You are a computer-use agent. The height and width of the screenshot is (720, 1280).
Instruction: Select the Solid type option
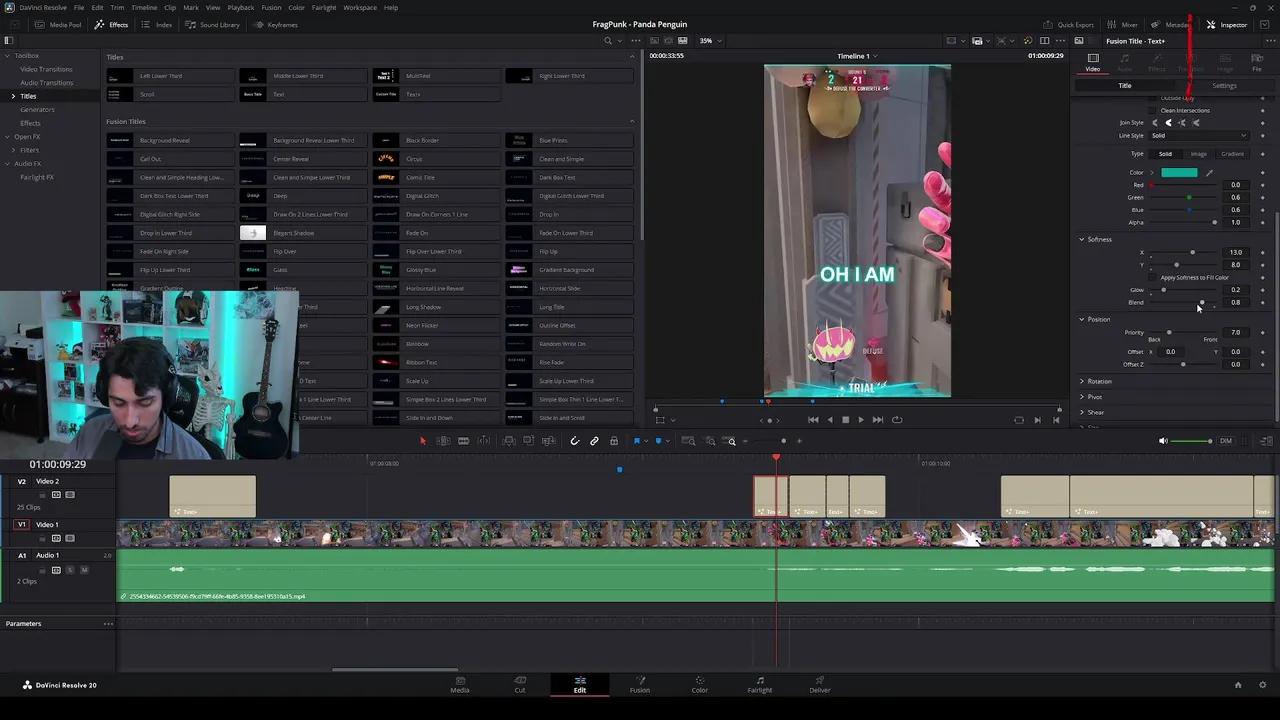click(x=1165, y=154)
